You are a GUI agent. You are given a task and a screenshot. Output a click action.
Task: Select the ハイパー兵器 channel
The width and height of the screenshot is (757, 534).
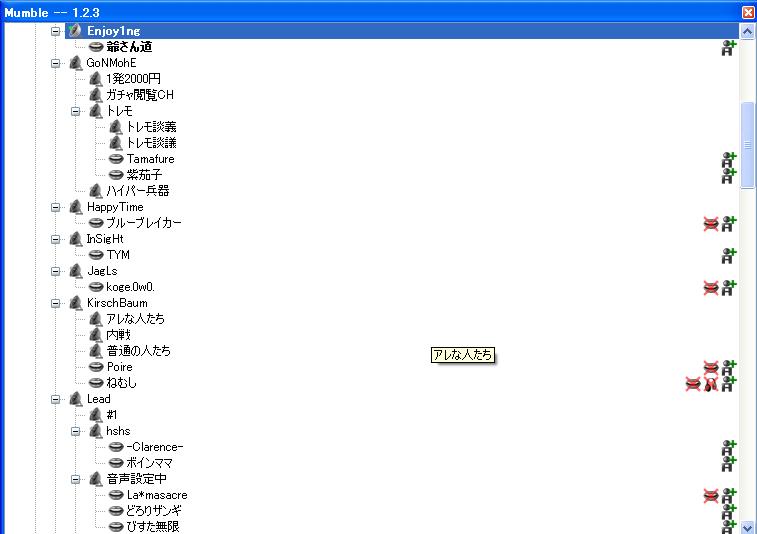point(138,191)
